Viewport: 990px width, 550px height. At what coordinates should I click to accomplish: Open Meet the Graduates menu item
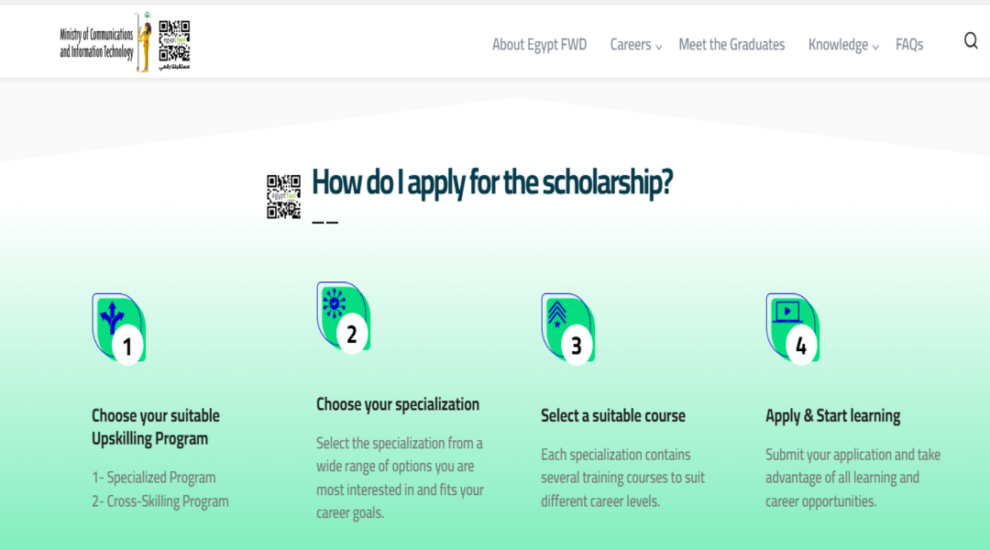(732, 44)
